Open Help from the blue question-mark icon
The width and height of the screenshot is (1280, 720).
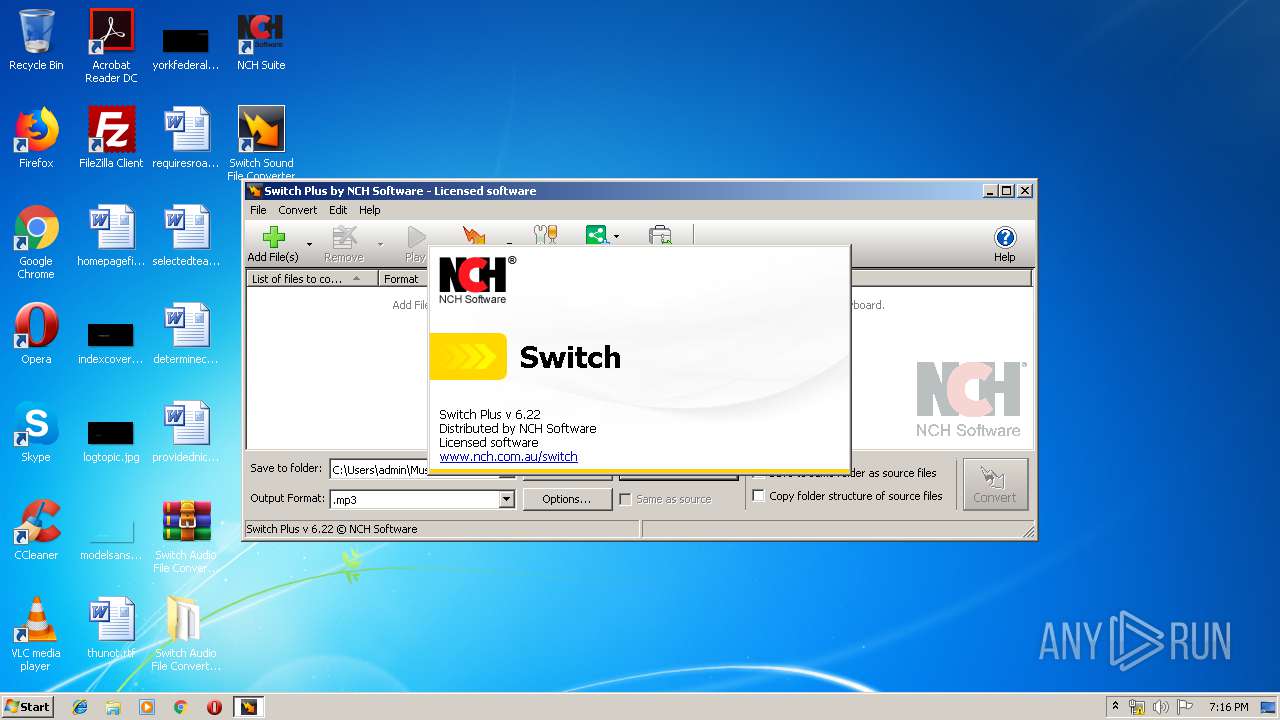tap(1005, 237)
